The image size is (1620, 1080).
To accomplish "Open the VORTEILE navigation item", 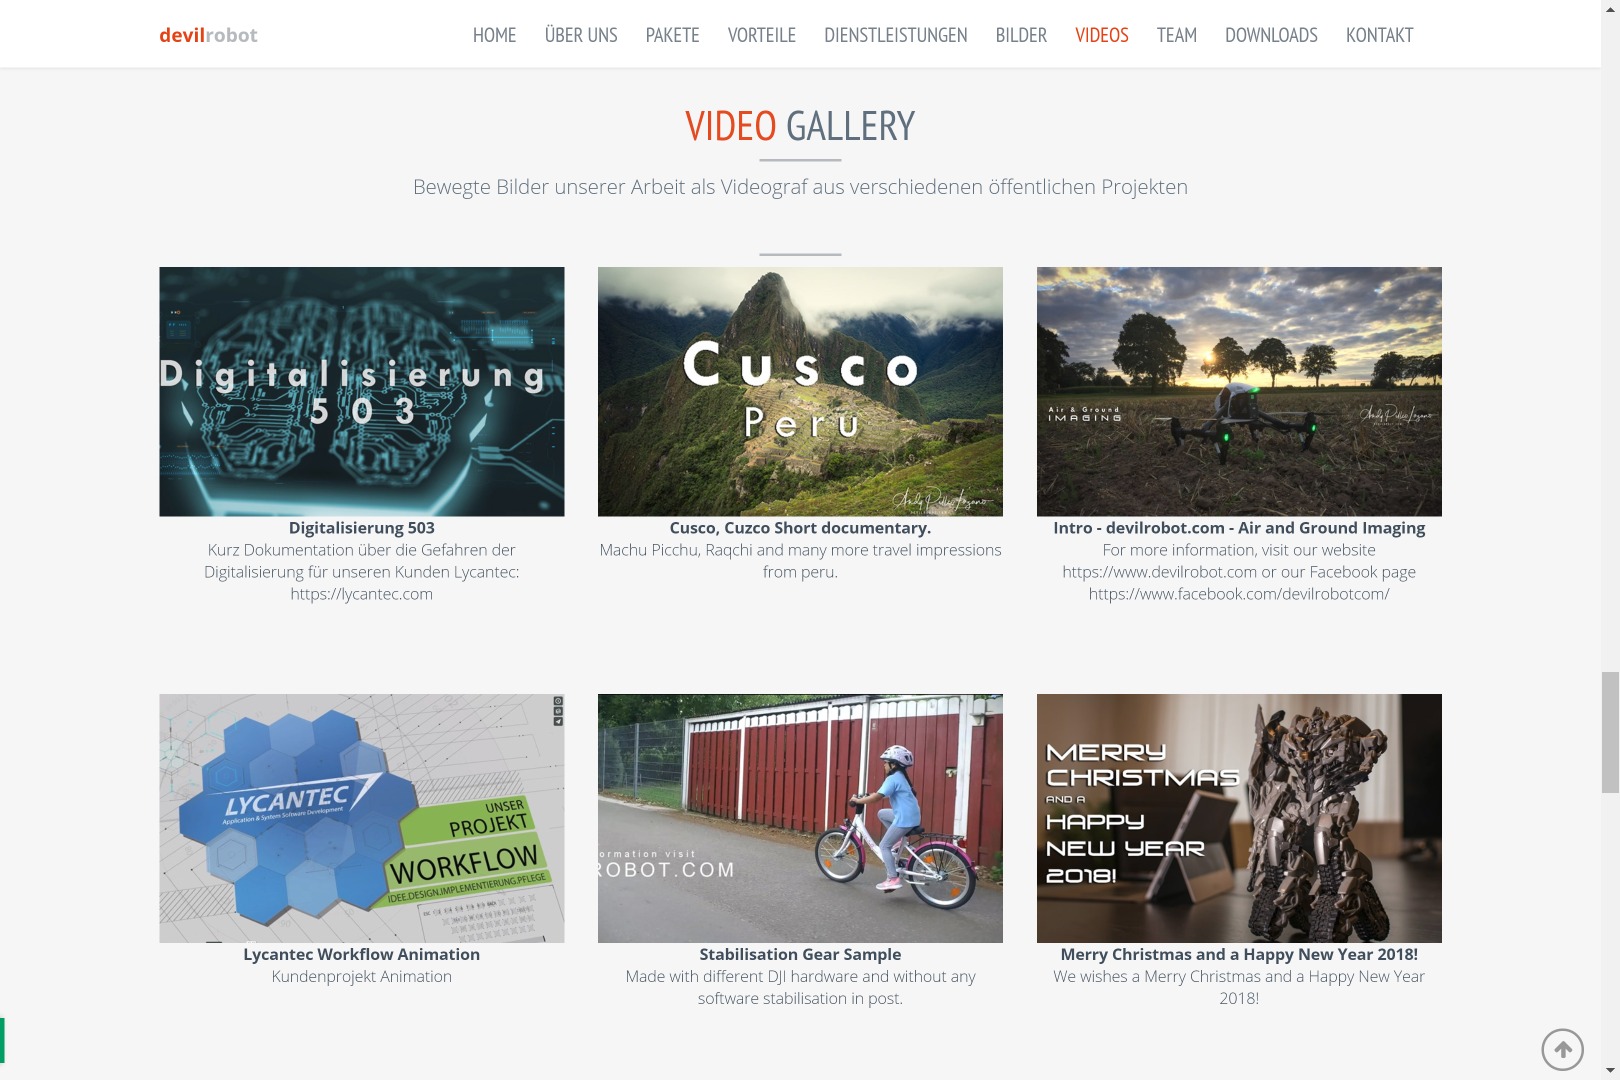I will pos(762,35).
